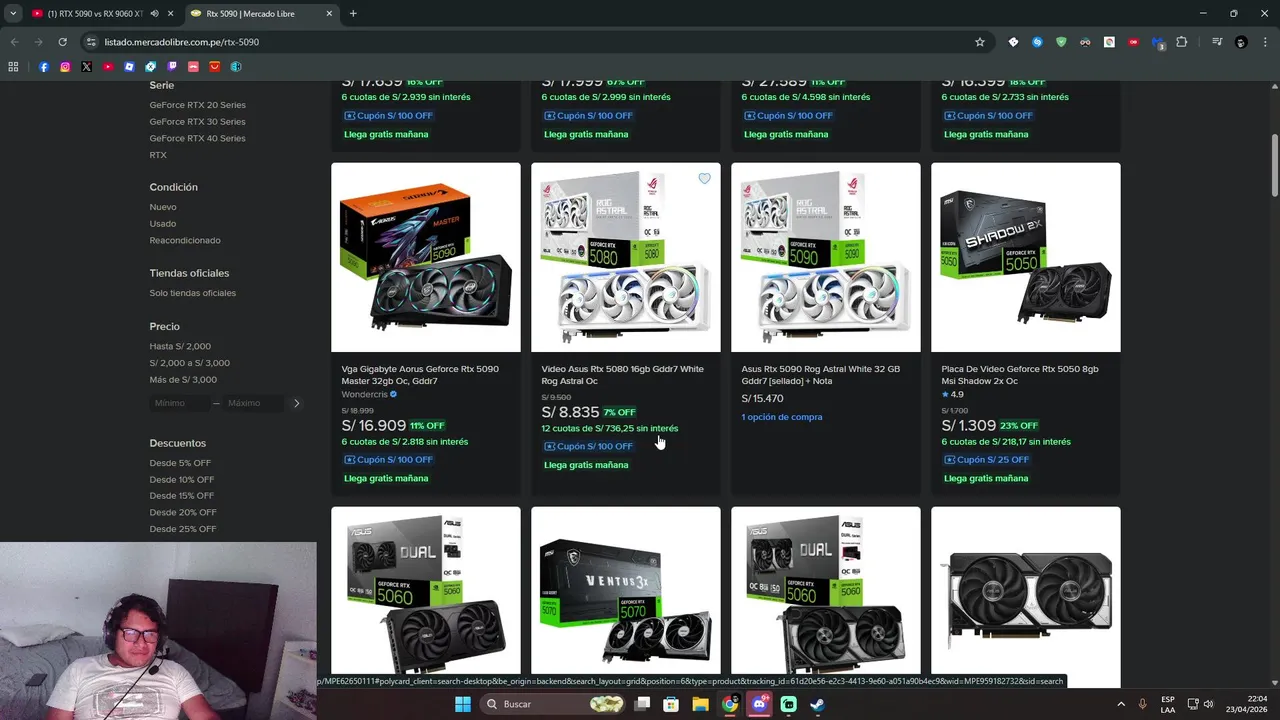Filter discounts Desde 25% OFF
Screen dimensions: 1280x720
(x=183, y=529)
